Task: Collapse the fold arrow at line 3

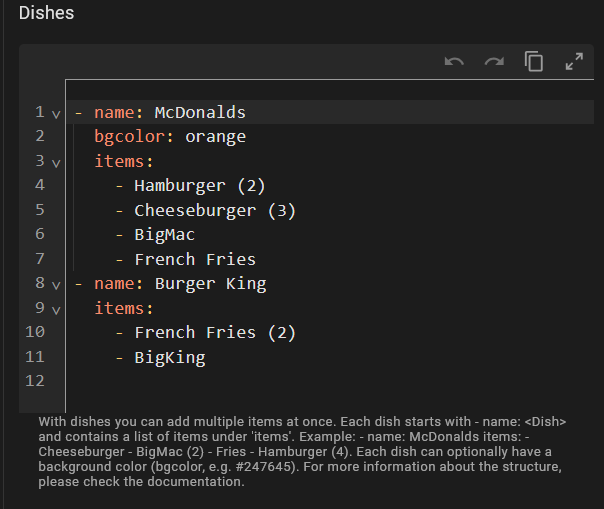Action: [x=56, y=163]
